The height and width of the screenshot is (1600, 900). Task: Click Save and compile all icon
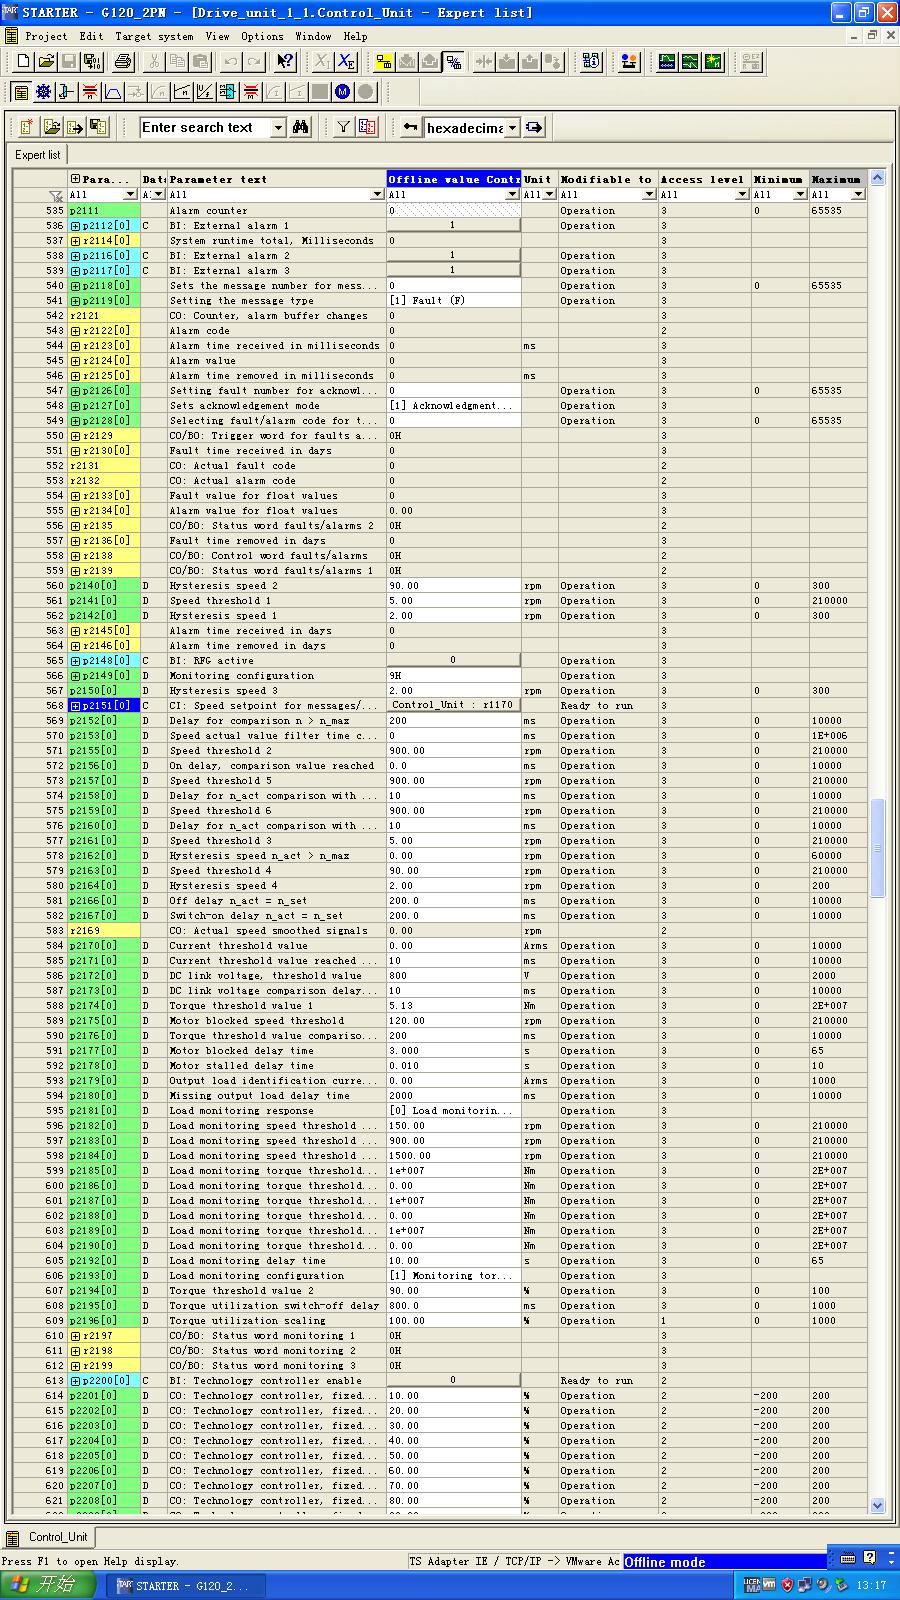pyautogui.click(x=92, y=62)
